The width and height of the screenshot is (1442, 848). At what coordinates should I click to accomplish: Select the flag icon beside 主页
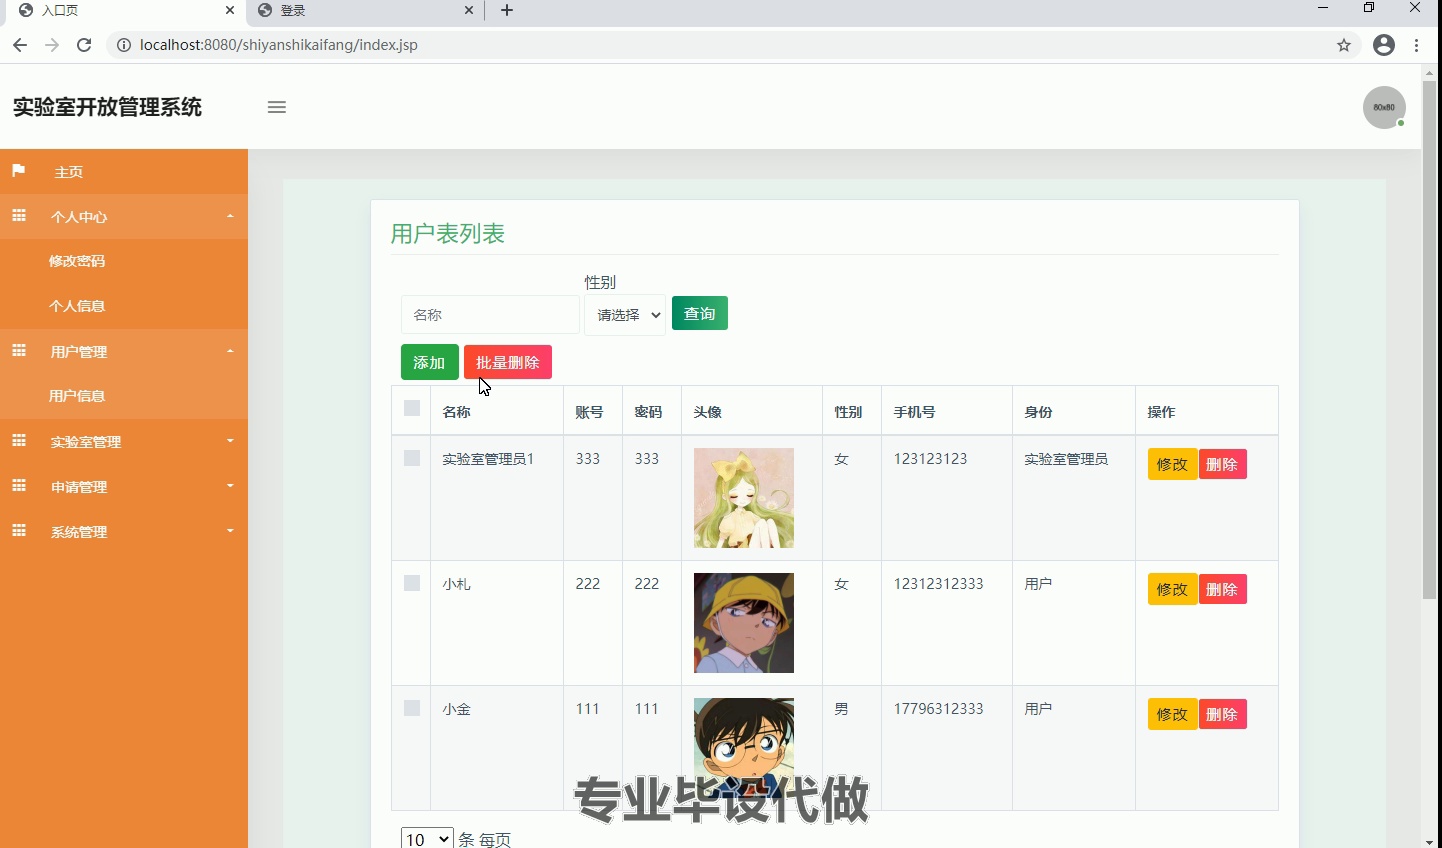coord(17,171)
